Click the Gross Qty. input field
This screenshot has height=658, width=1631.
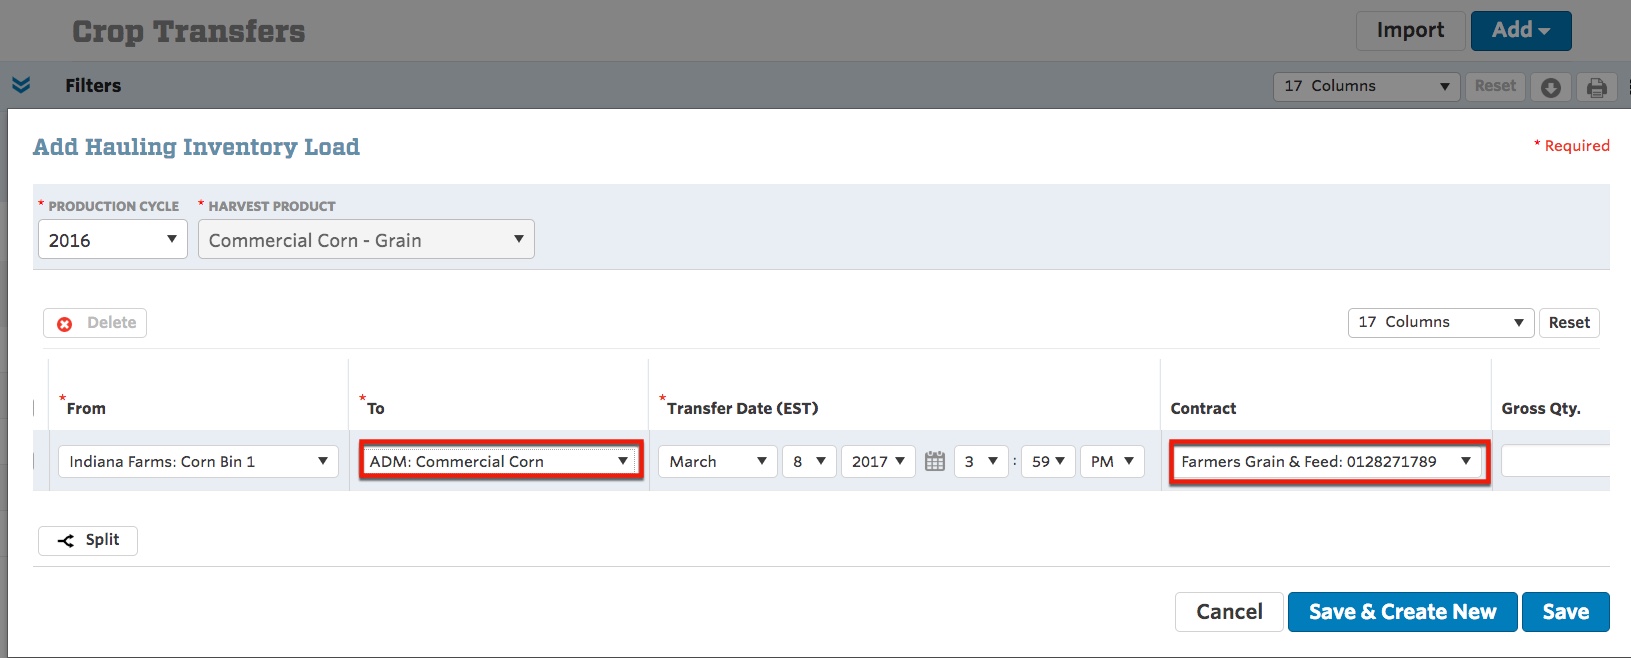[1555, 461]
